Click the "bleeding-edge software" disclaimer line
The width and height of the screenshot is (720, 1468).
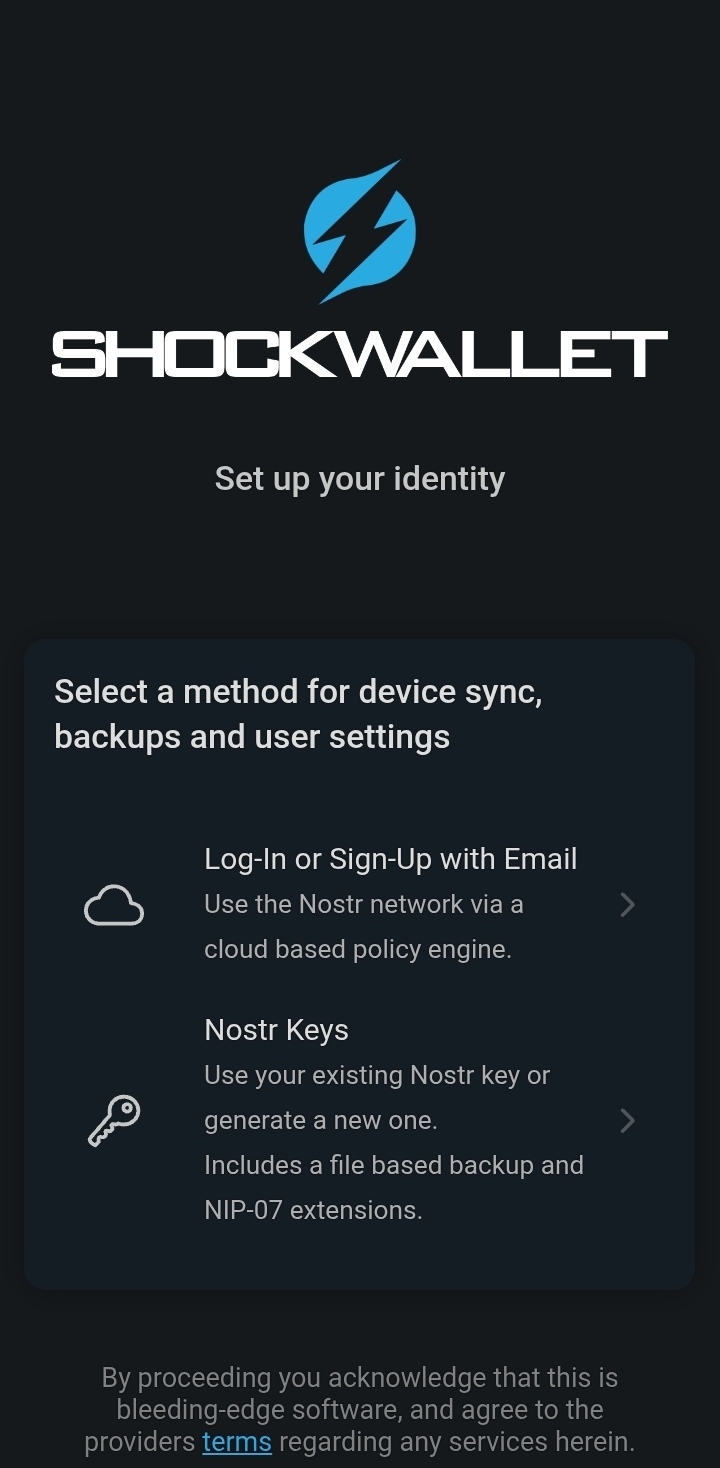click(360, 1409)
